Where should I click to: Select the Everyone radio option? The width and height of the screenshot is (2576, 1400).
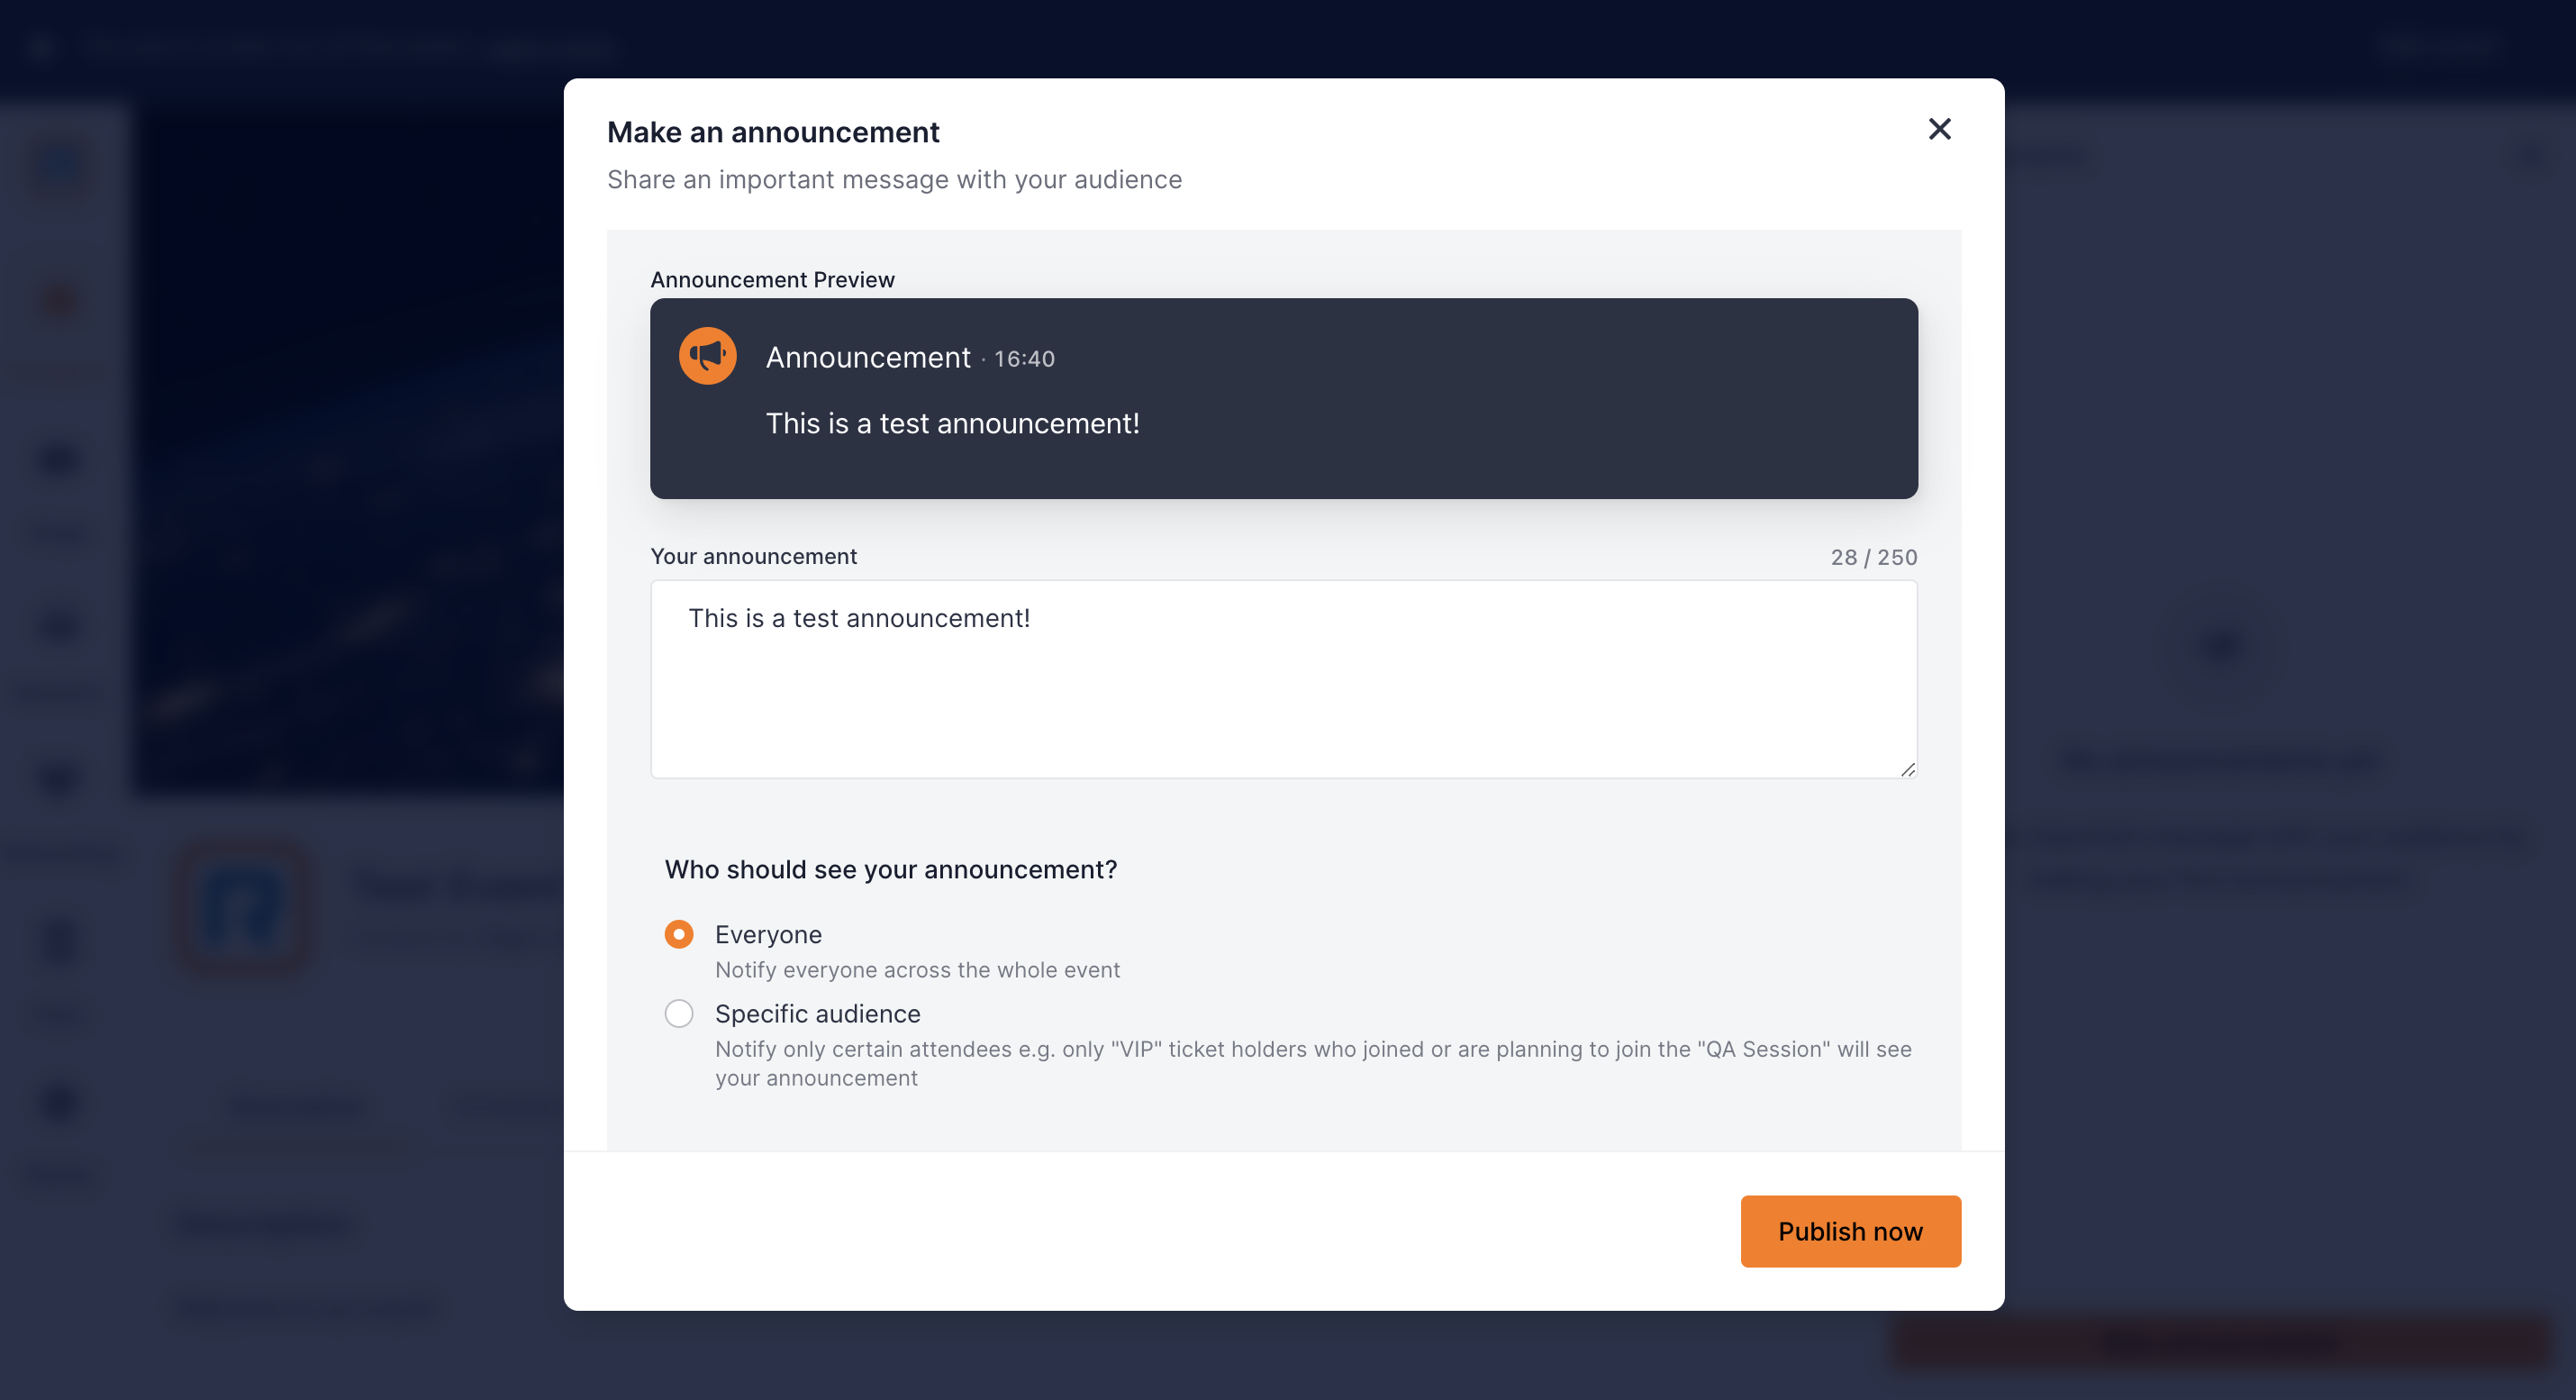pos(679,934)
